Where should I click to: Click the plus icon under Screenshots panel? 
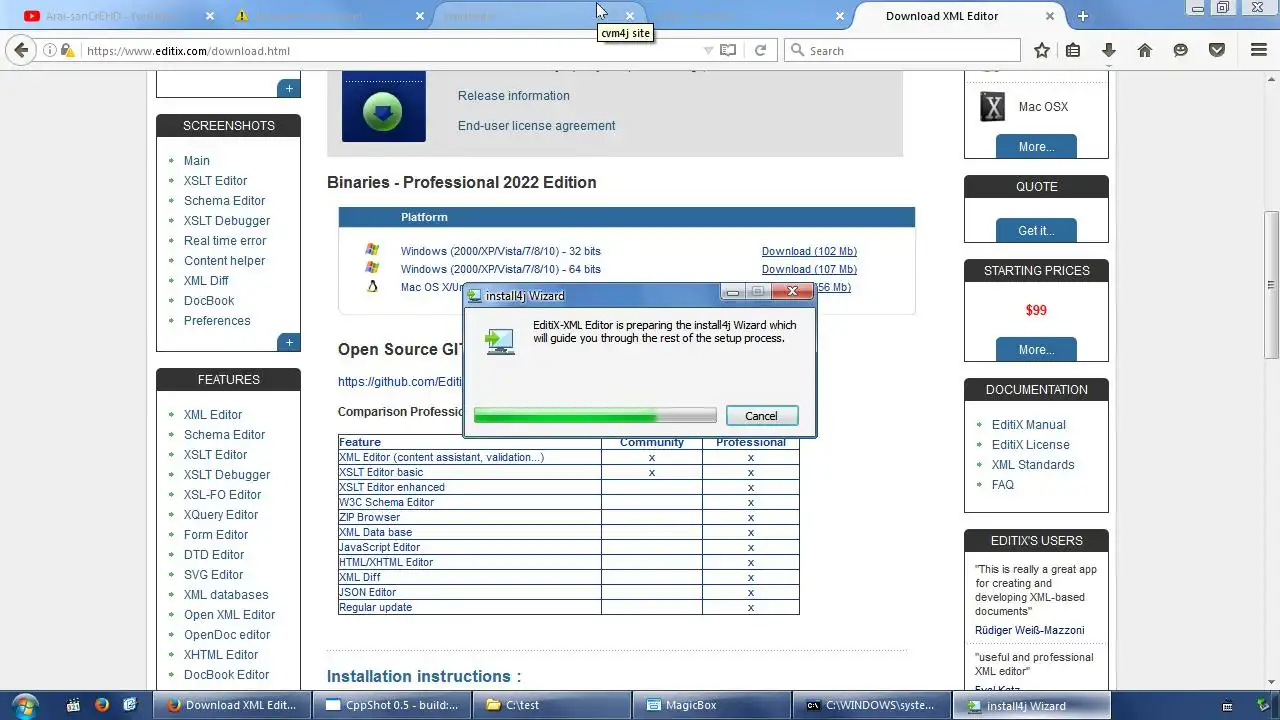click(289, 342)
